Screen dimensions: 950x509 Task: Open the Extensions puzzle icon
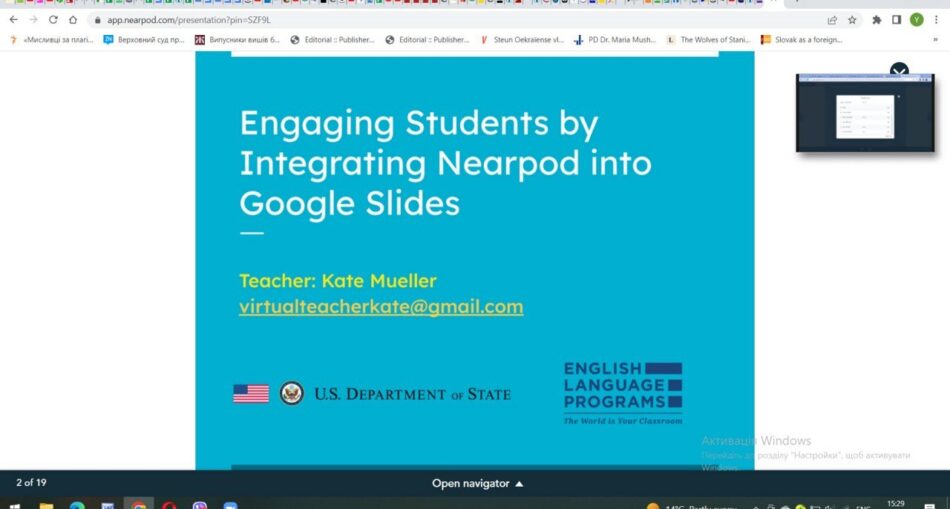[x=877, y=19]
